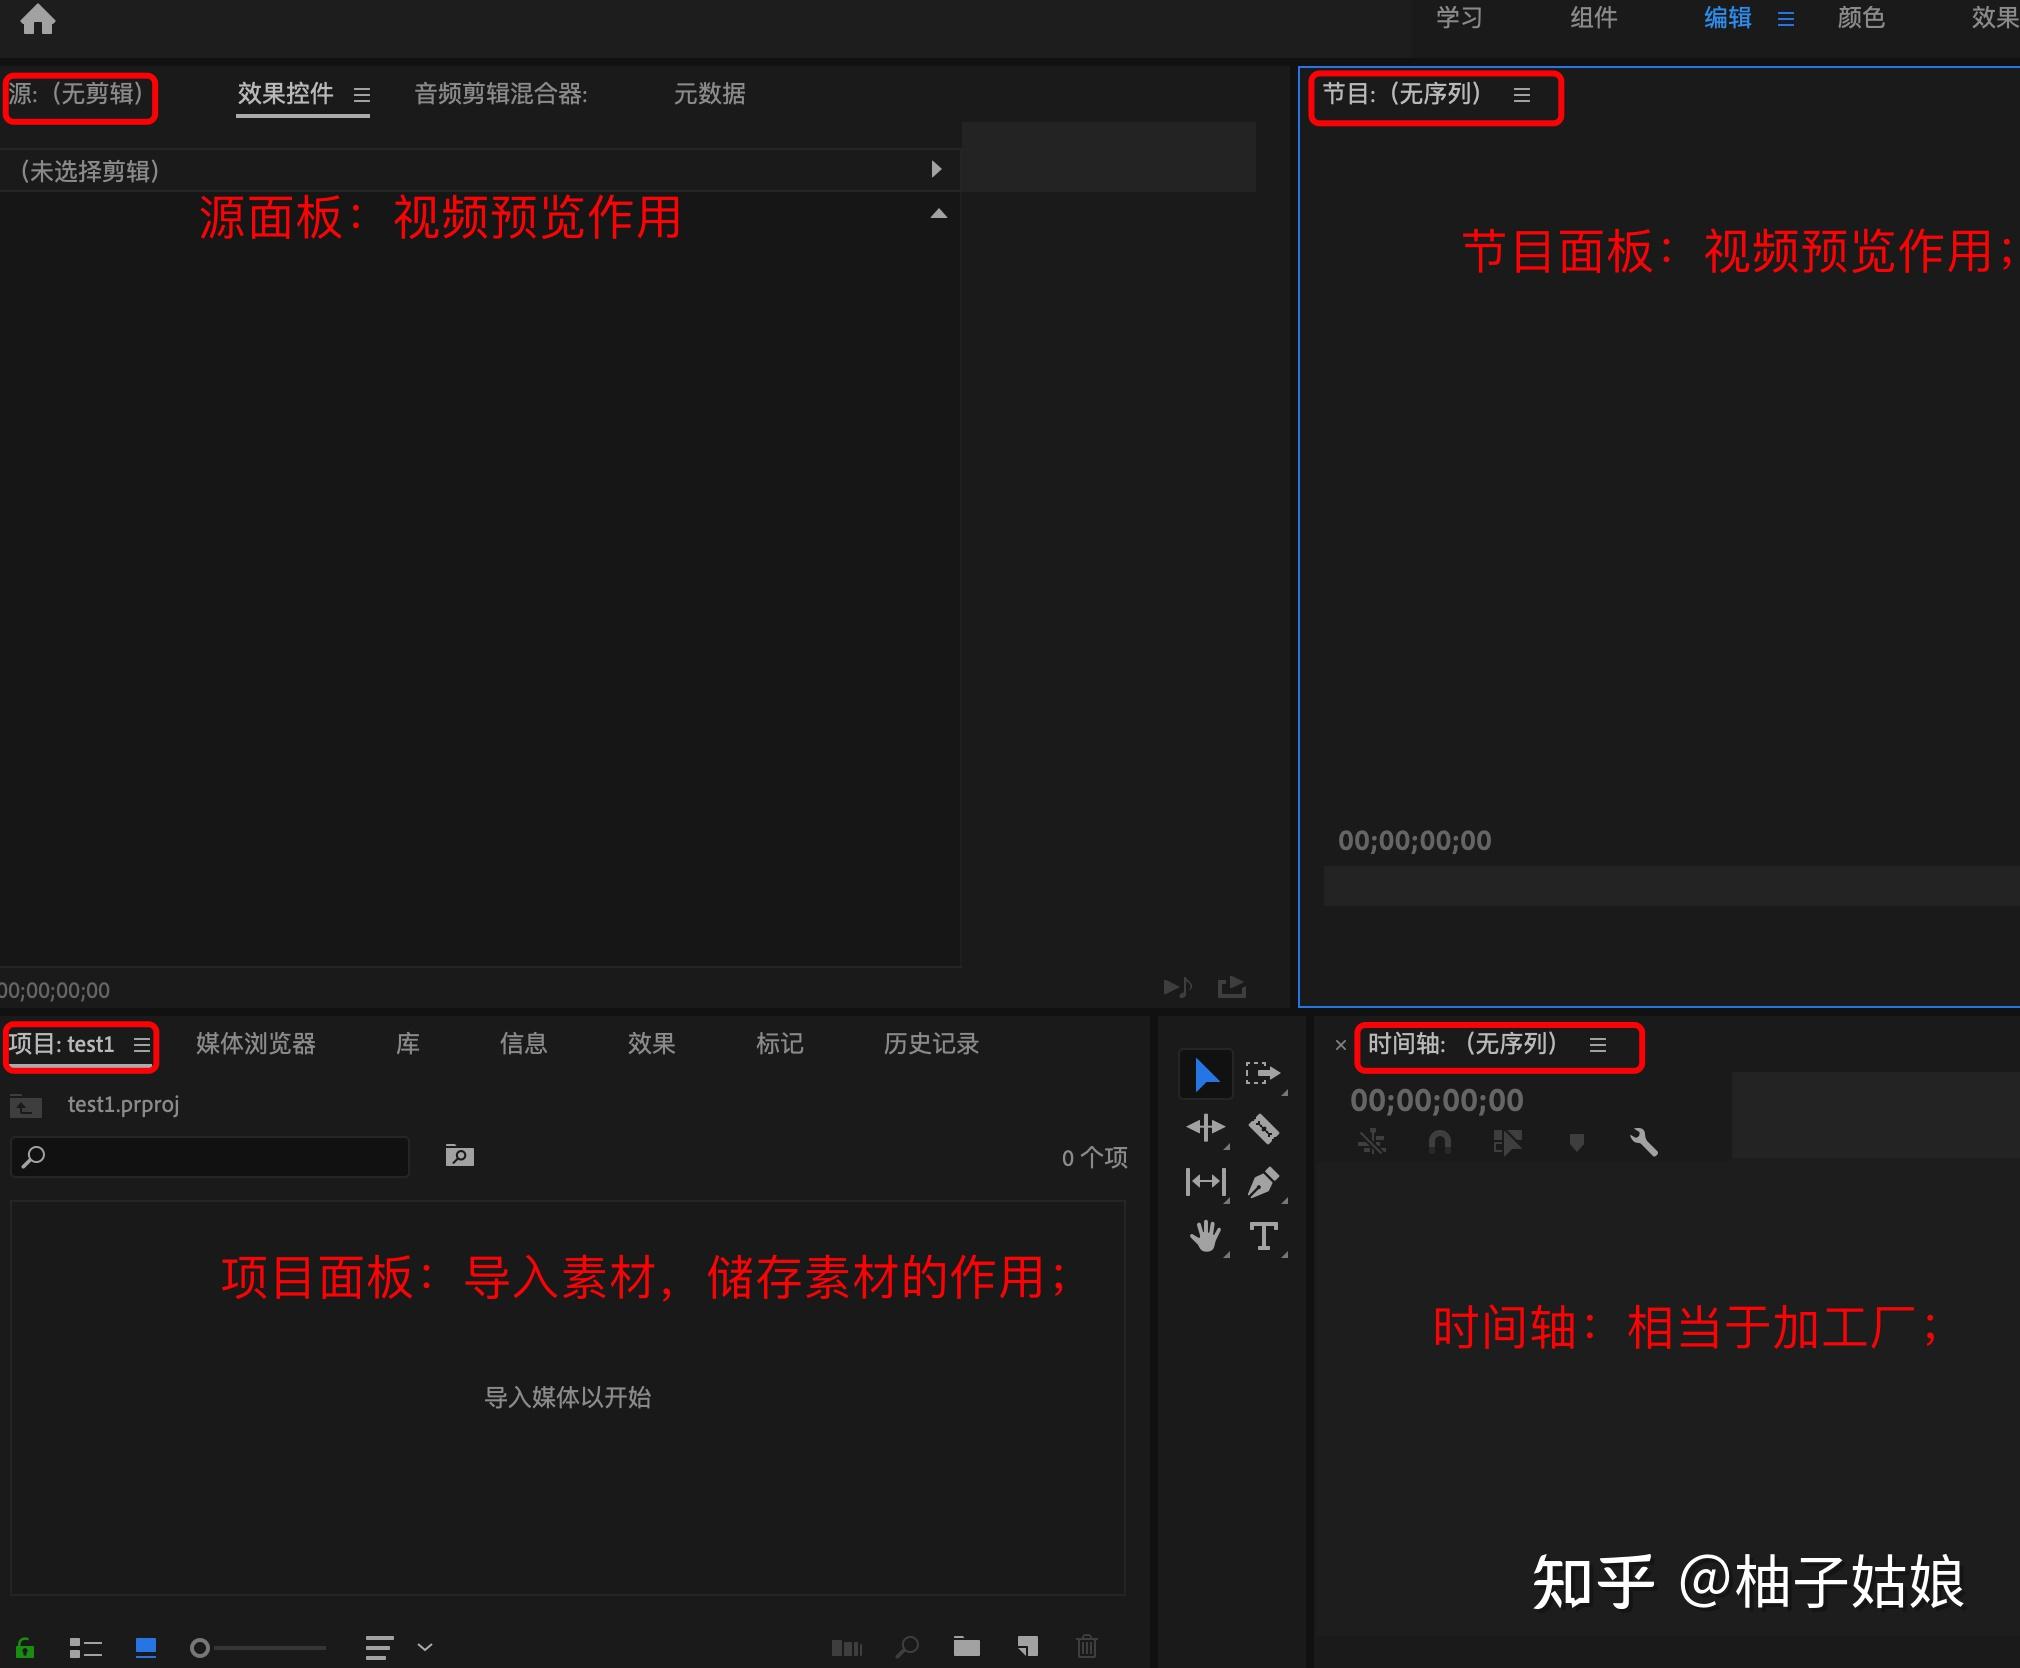The width and height of the screenshot is (2020, 1668).
Task: Toggle Linked Selection in timeline
Action: pos(1508,1142)
